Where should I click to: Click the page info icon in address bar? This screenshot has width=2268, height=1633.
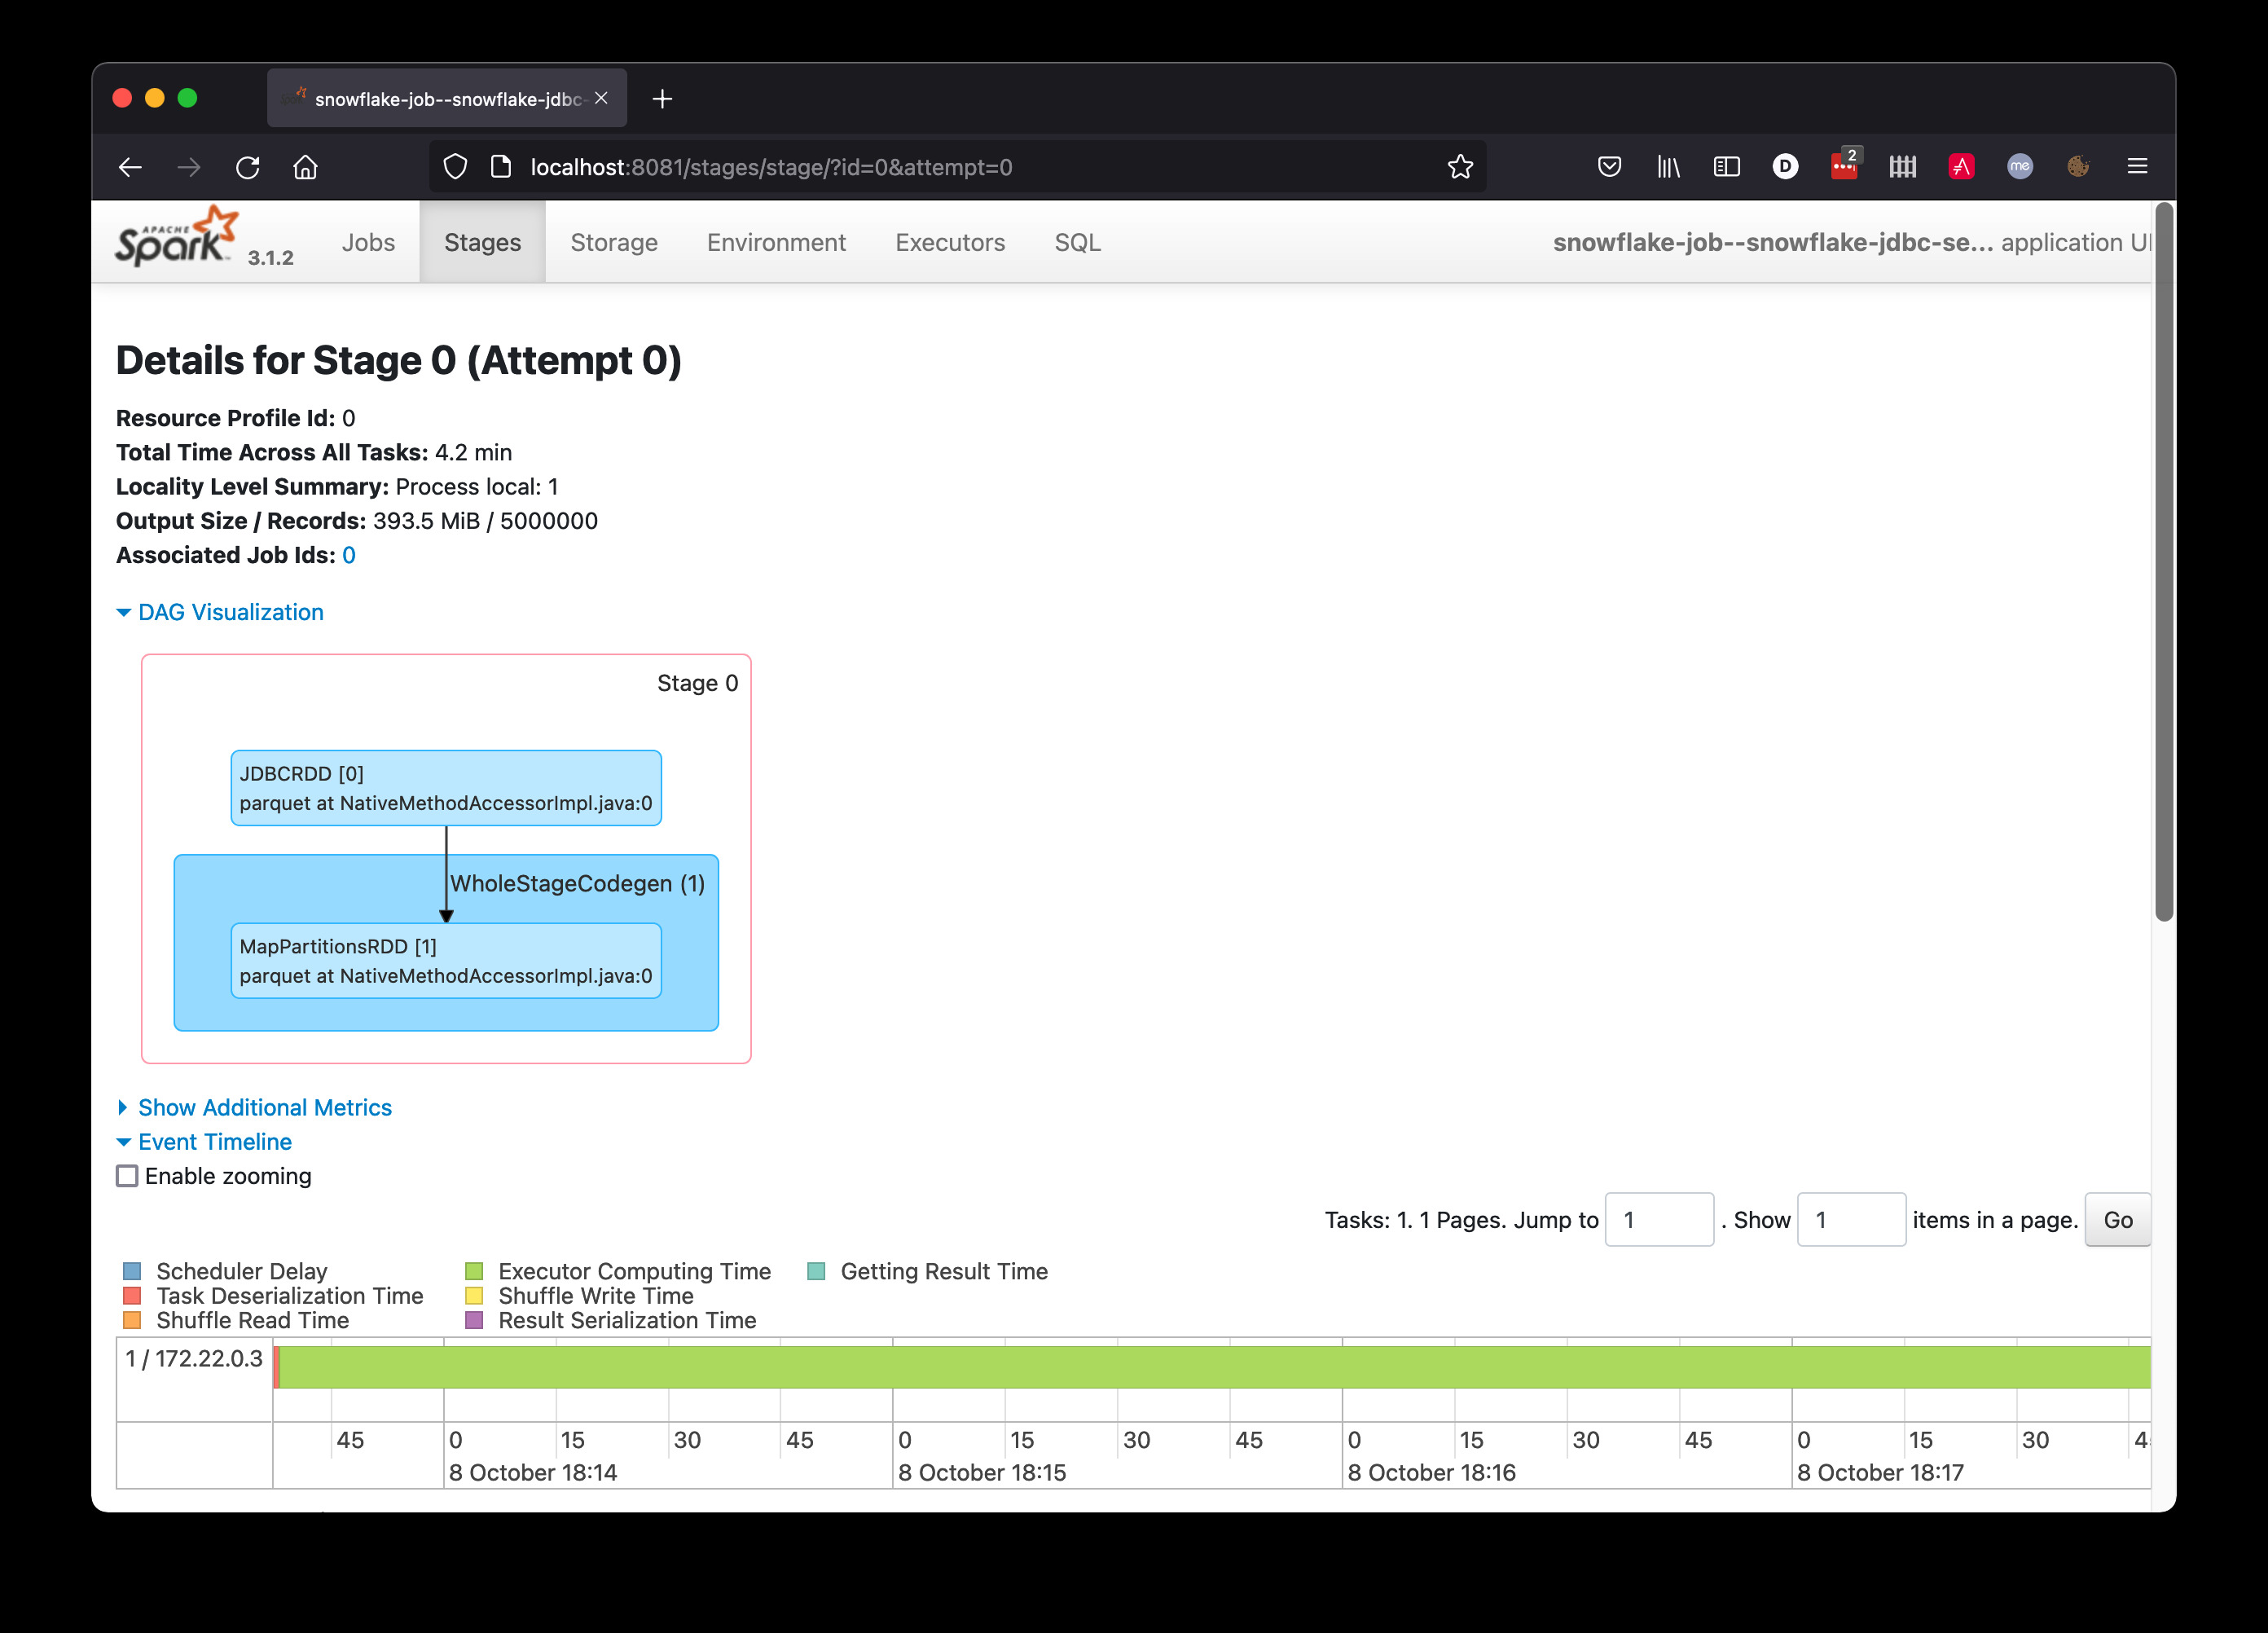501,167
